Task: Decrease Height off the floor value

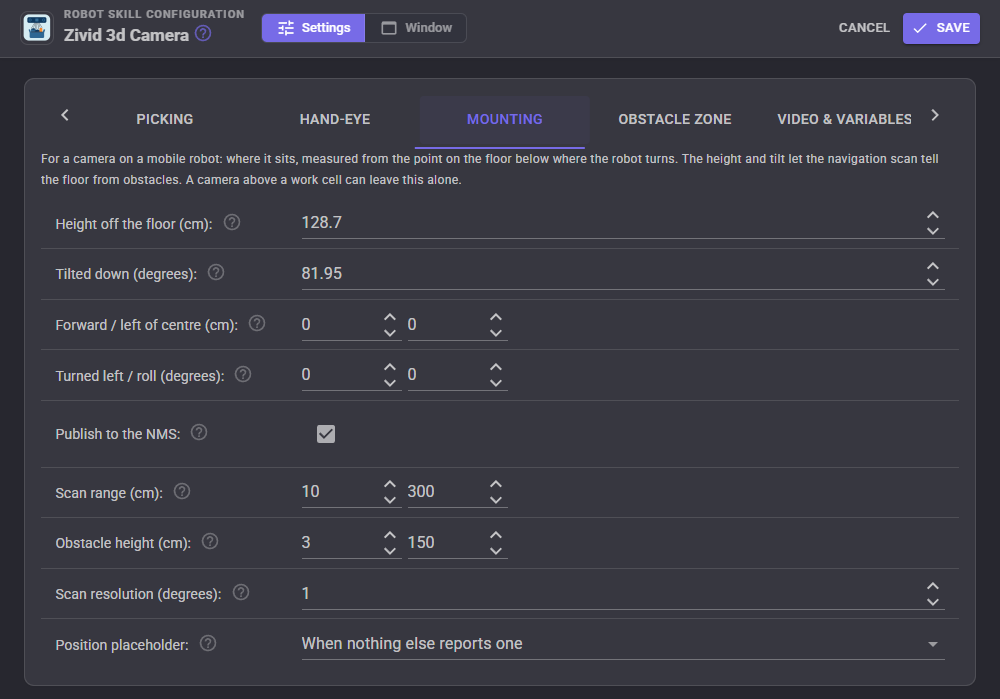Action: [932, 231]
